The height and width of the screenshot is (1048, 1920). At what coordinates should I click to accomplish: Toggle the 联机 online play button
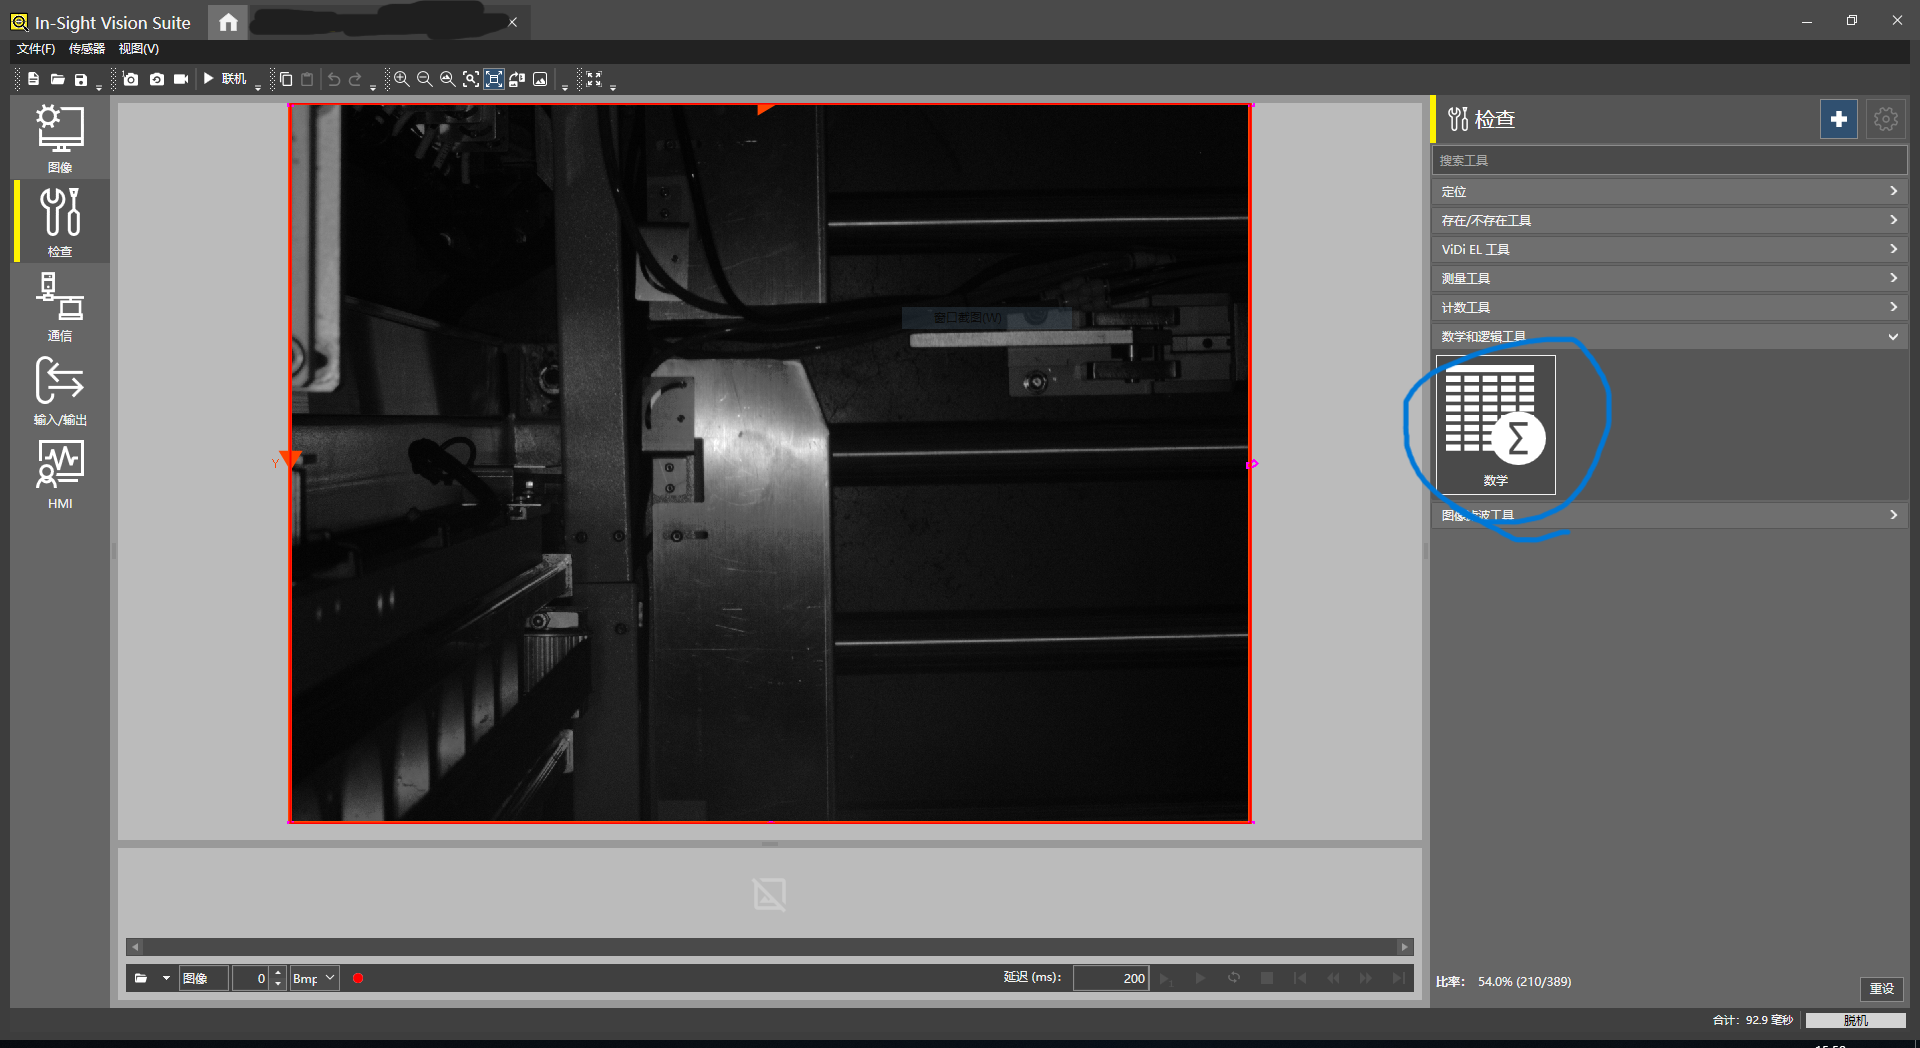[225, 79]
